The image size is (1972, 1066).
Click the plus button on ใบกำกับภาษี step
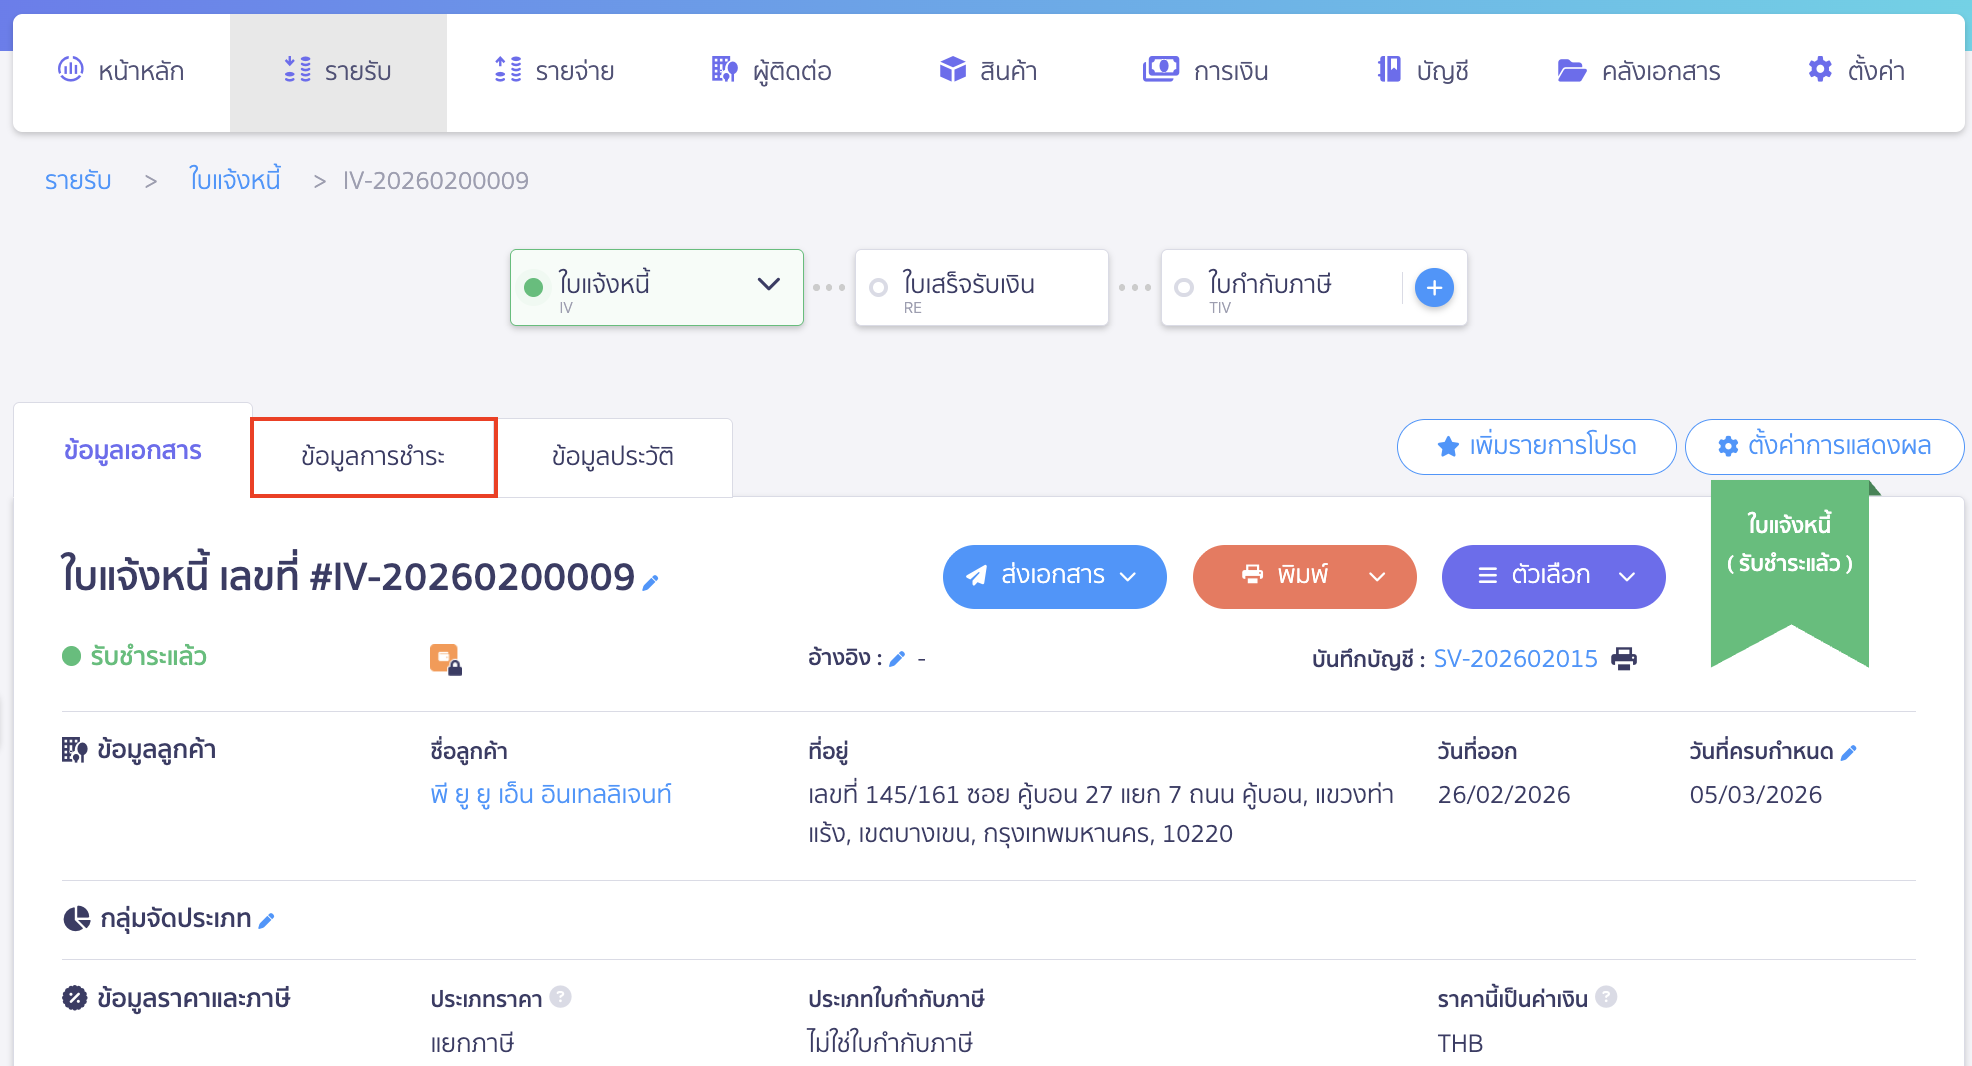click(x=1434, y=287)
